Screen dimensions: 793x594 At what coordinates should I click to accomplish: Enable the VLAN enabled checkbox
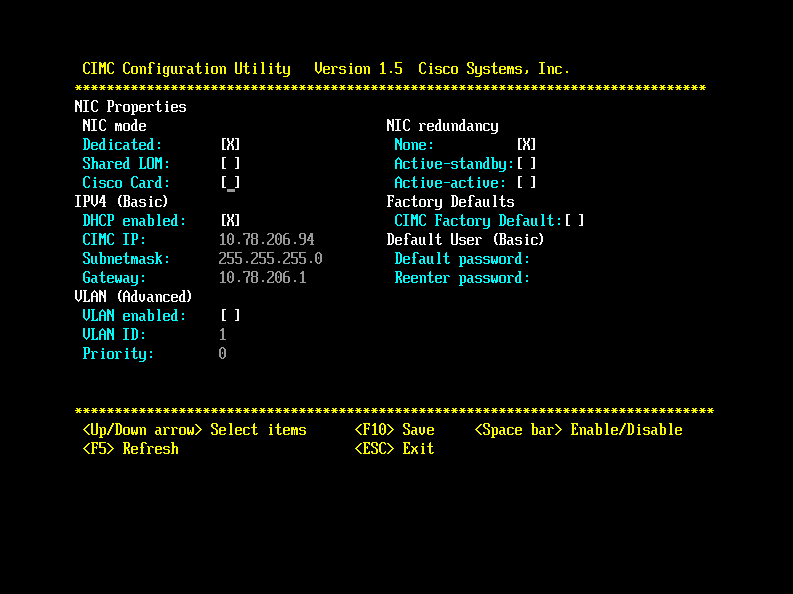pos(230,315)
